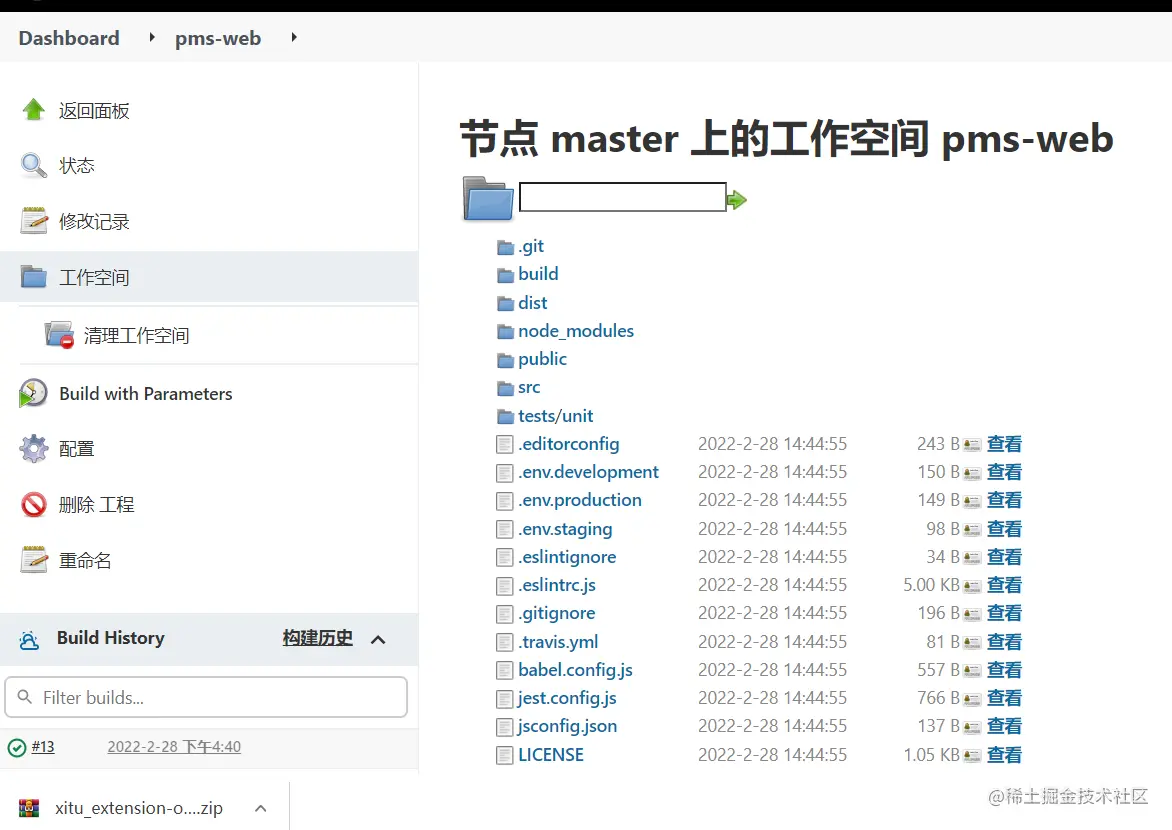Viewport: 1172px width, 830px height.
Task: Open the downloaded xitu_extension zip file
Action: (139, 808)
